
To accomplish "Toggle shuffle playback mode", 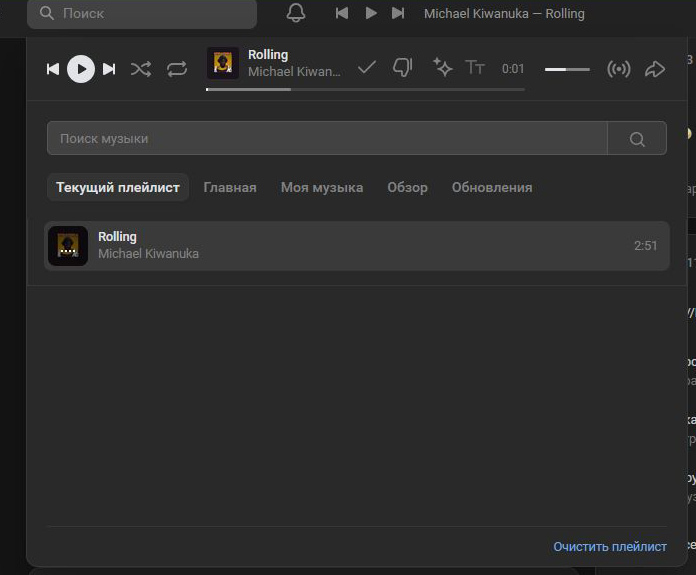I will pyautogui.click(x=141, y=69).
